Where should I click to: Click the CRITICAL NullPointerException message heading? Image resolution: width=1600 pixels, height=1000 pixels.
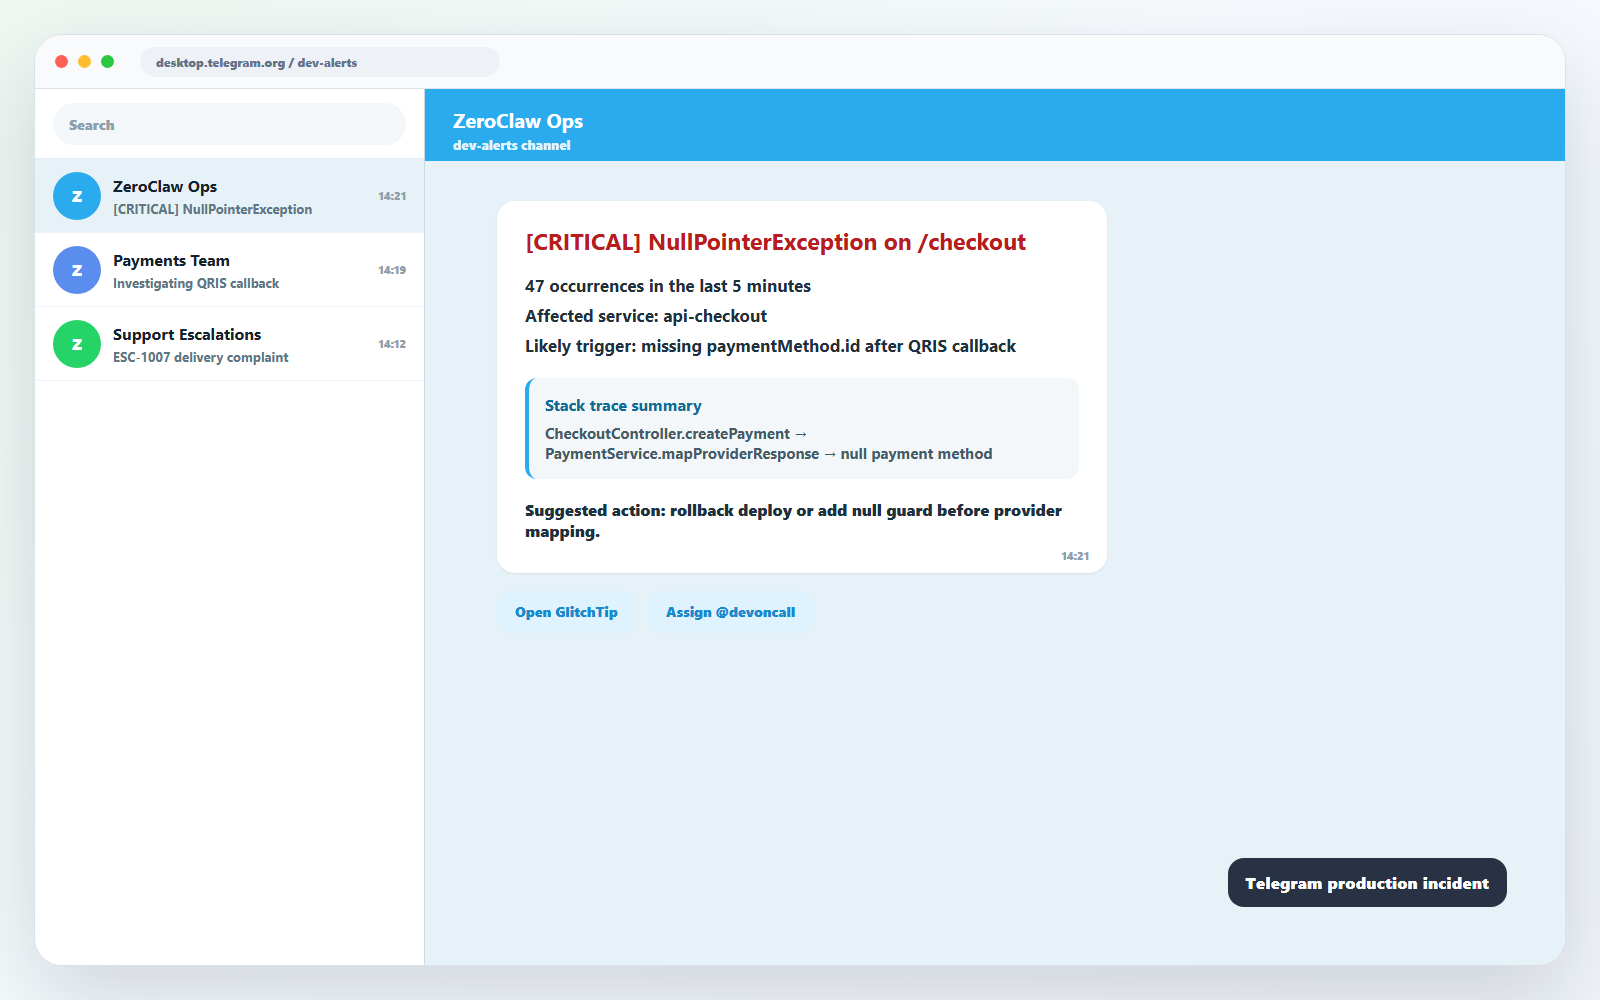[x=776, y=242]
